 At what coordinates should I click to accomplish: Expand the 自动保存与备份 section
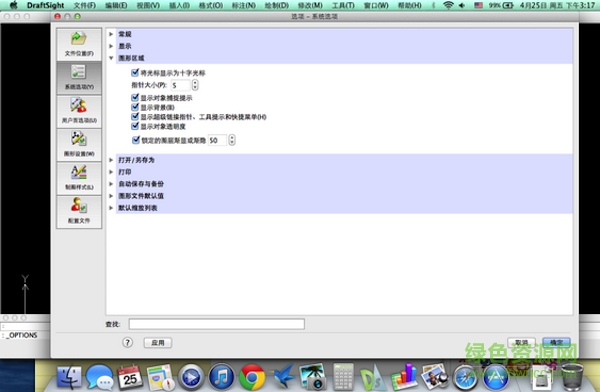[111, 184]
